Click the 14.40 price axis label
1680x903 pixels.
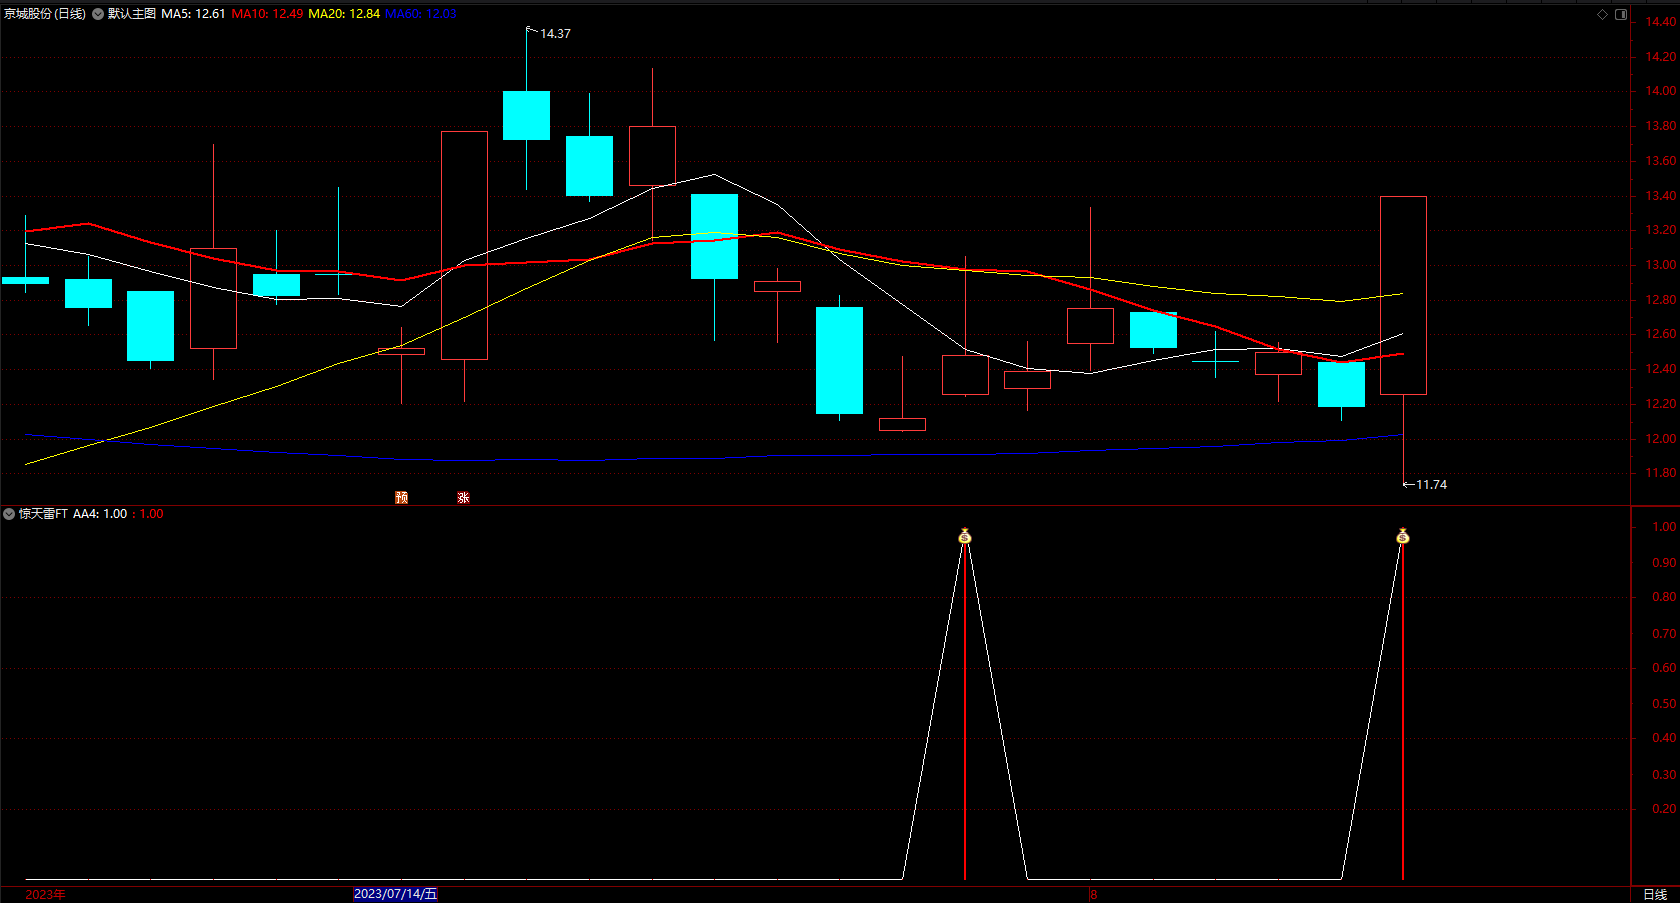[x=1660, y=22]
